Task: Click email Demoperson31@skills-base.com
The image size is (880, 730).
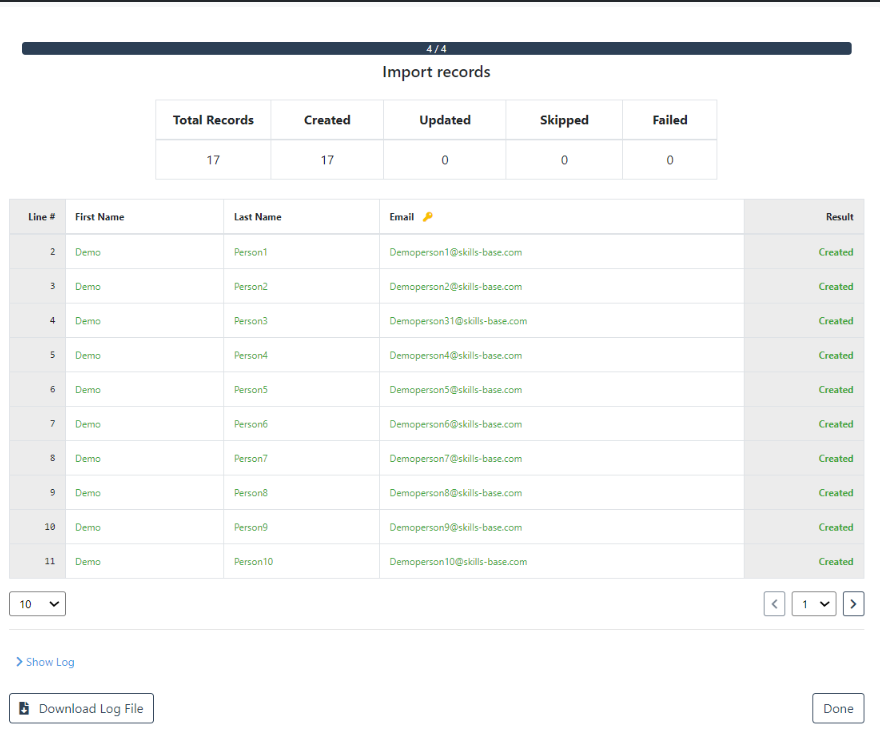Action: (458, 321)
